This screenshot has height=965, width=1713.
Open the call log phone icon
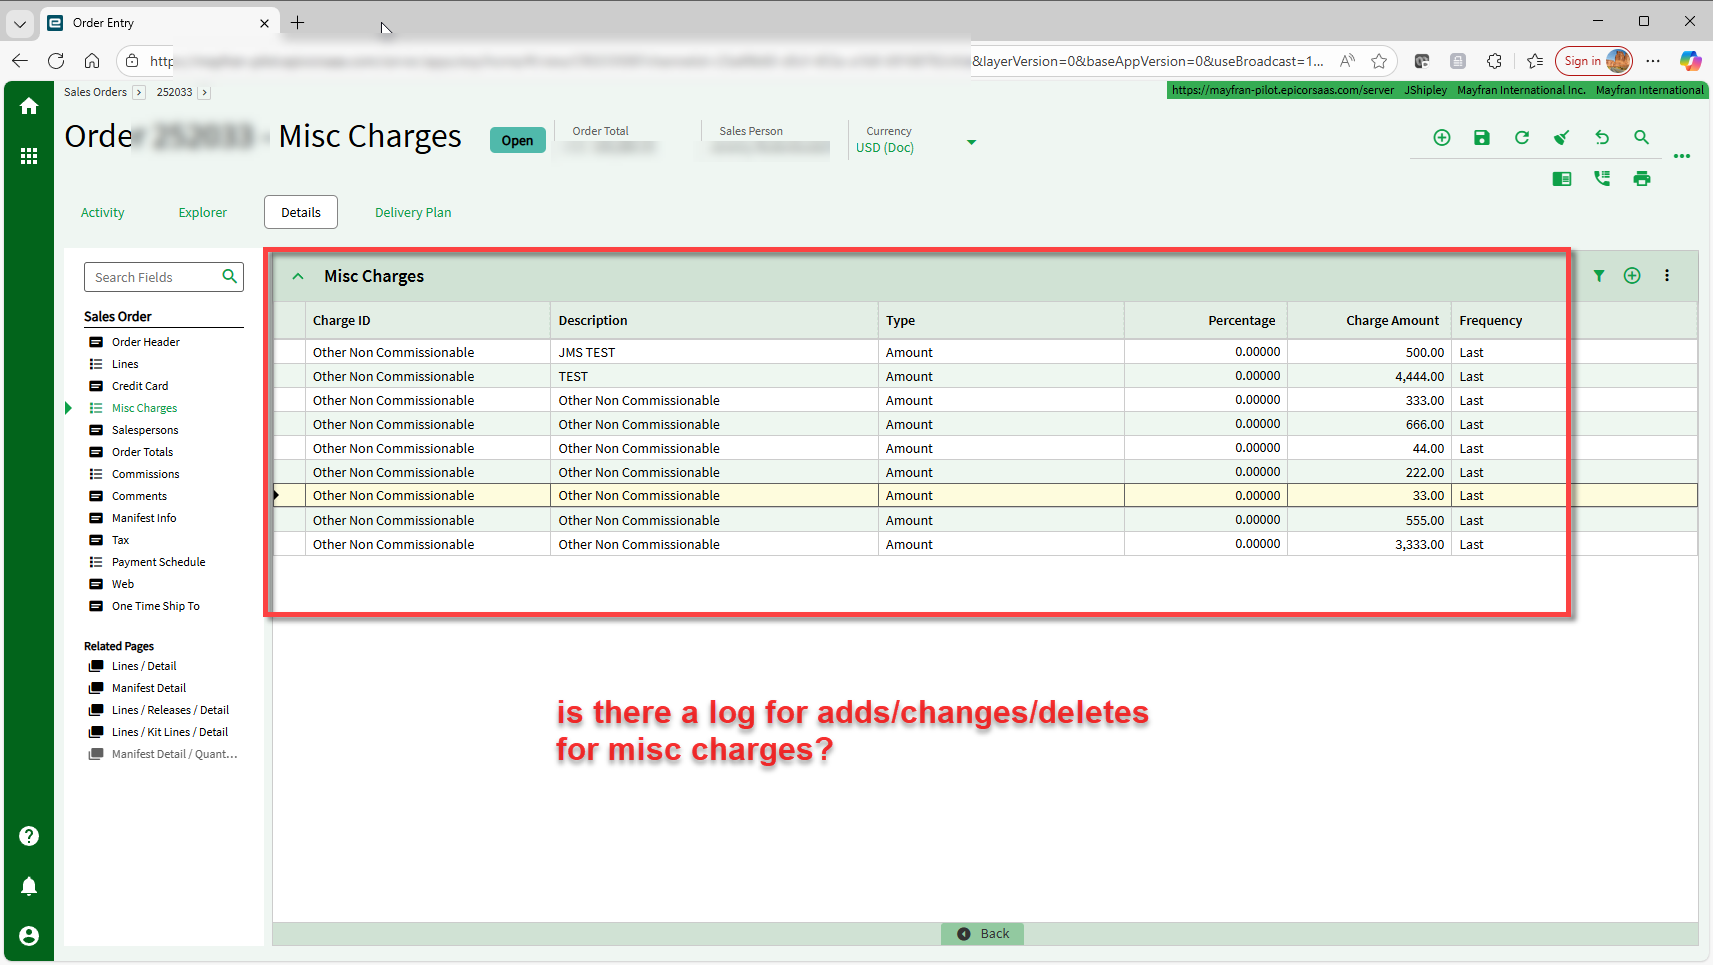coord(1602,179)
